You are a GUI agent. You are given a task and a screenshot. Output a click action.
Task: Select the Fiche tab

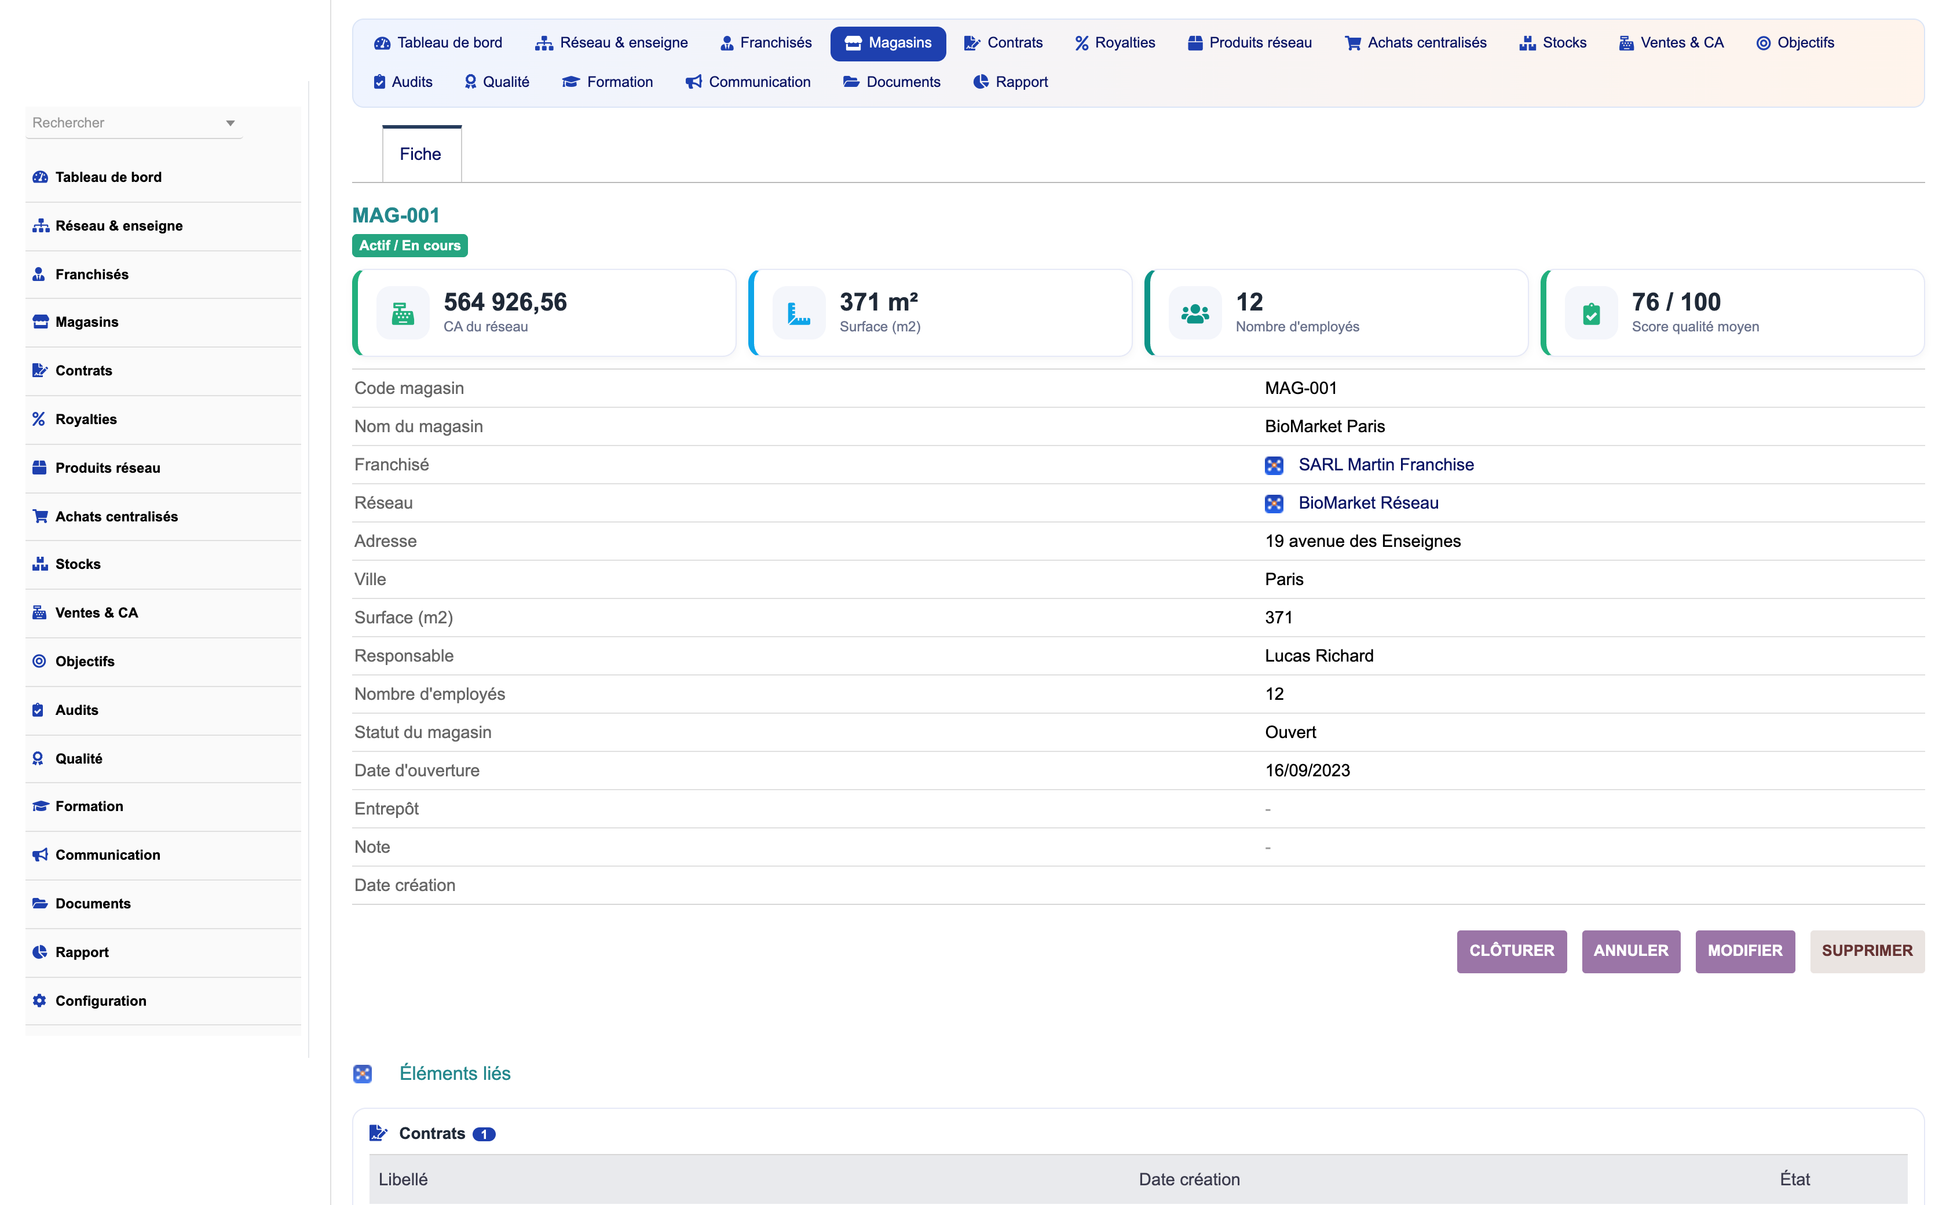point(421,154)
